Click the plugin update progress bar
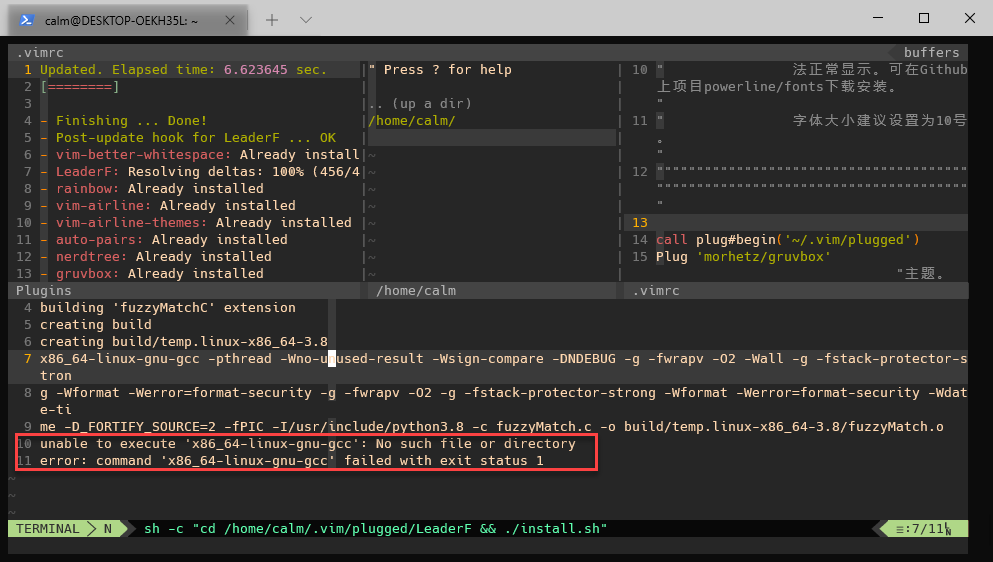 [80, 87]
